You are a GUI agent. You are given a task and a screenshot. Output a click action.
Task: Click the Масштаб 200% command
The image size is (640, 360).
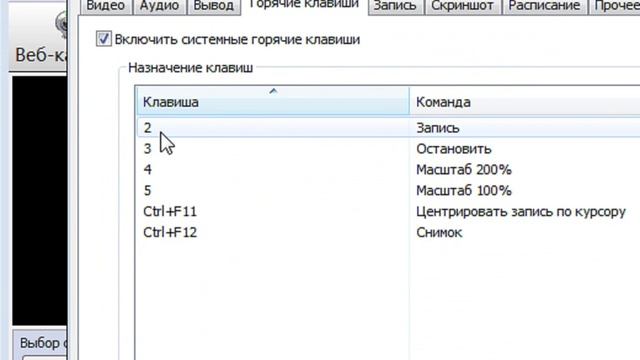(464, 170)
